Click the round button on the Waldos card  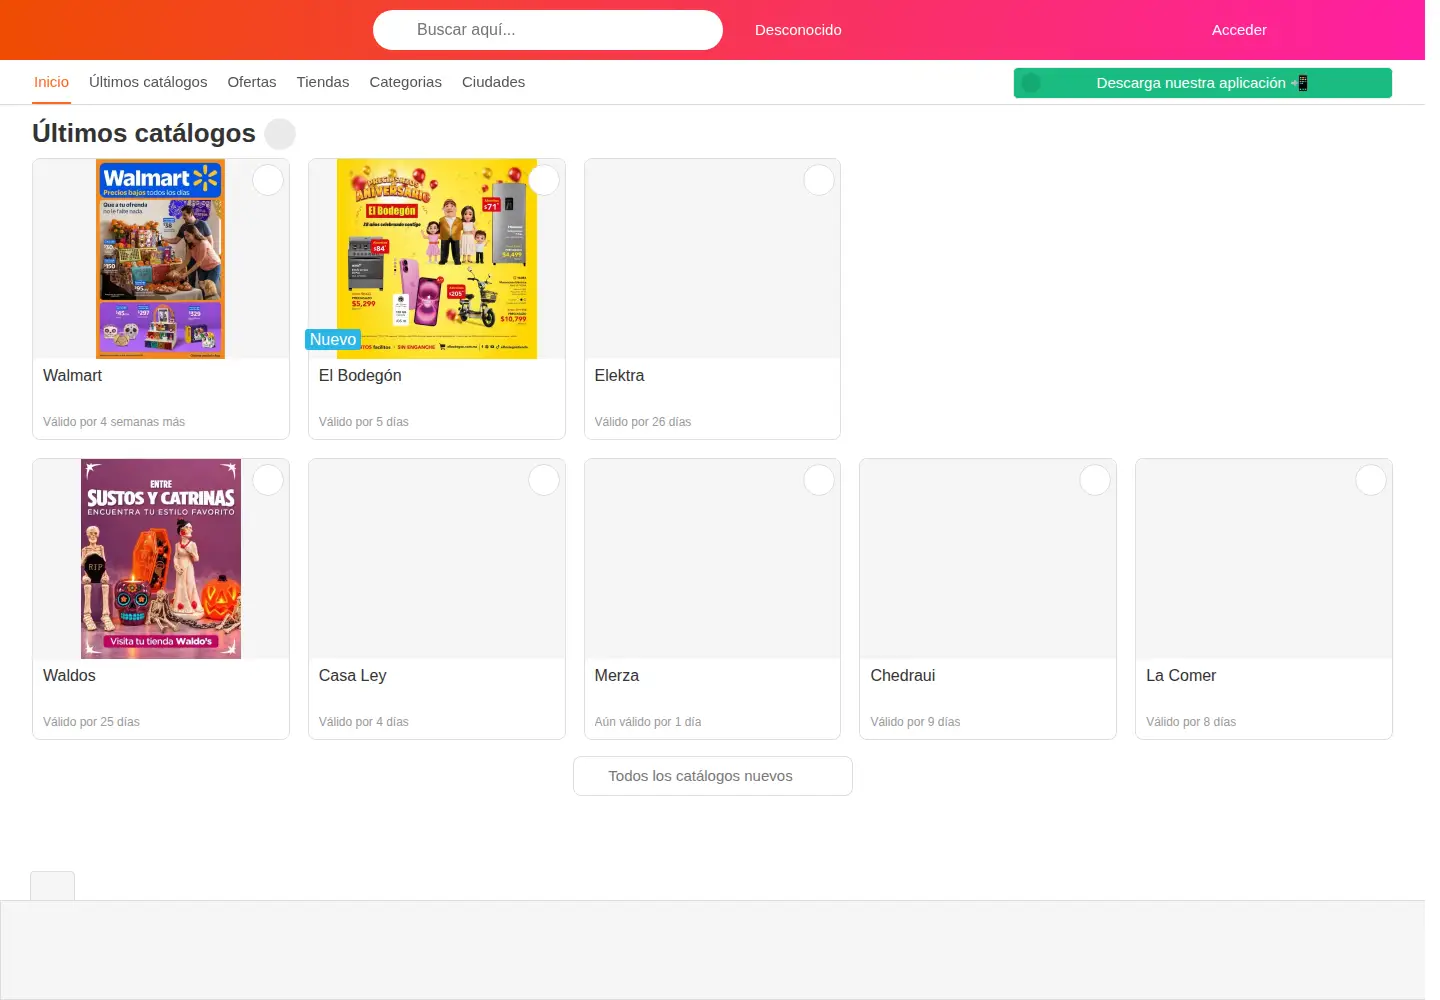click(x=268, y=480)
